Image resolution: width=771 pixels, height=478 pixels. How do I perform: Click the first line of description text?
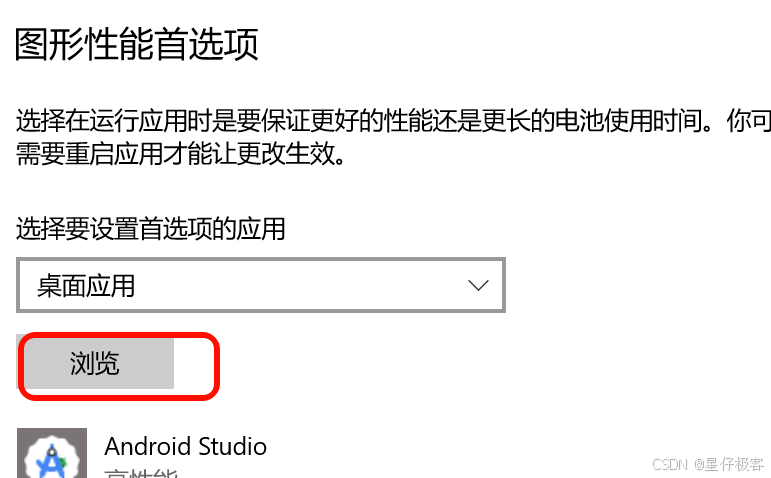tap(393, 120)
